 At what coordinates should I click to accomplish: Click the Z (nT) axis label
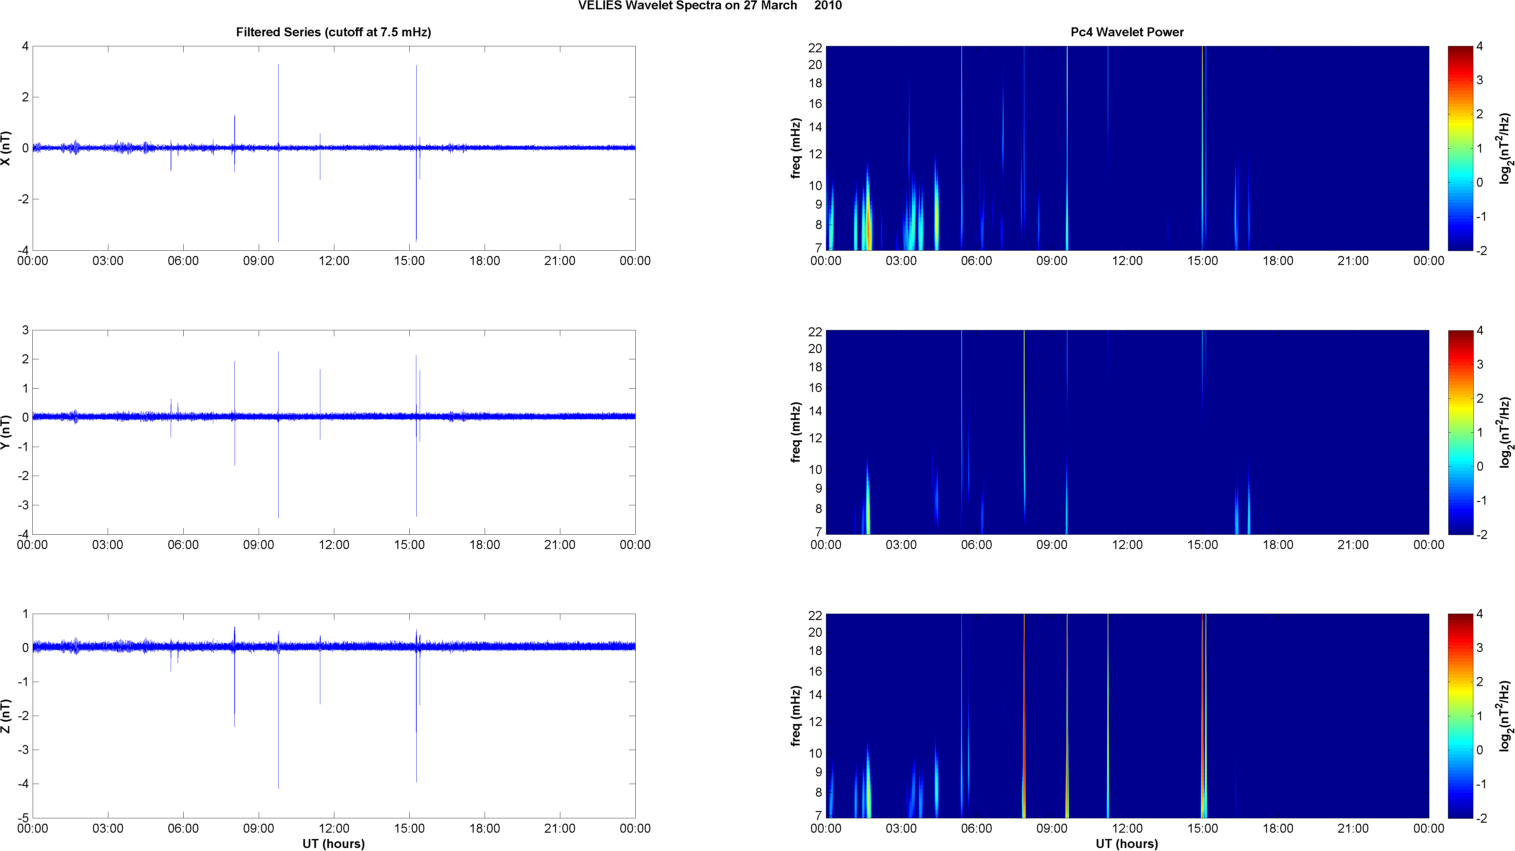(x=7, y=716)
